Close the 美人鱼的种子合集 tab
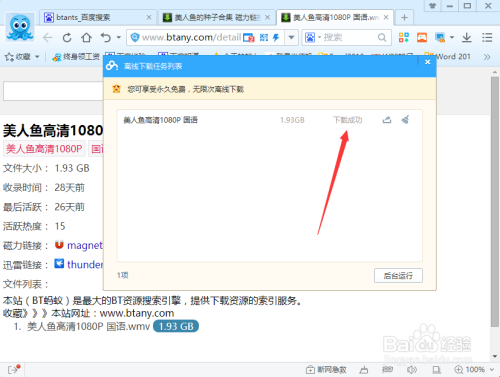The width and height of the screenshot is (500, 377). click(267, 17)
